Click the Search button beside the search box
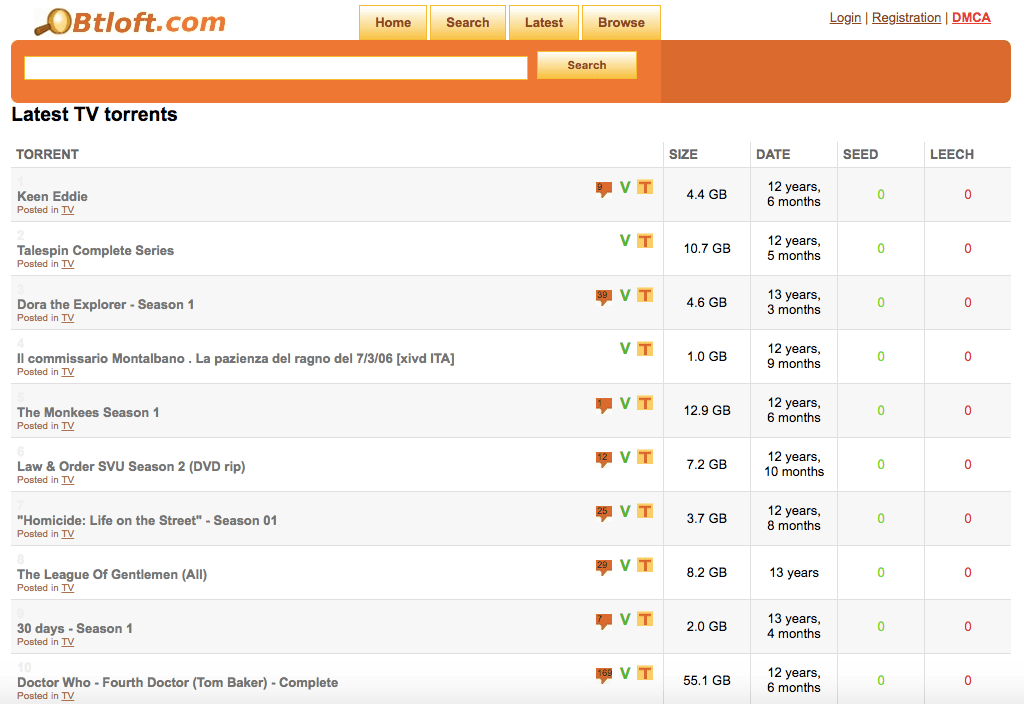1024x704 pixels. [586, 65]
